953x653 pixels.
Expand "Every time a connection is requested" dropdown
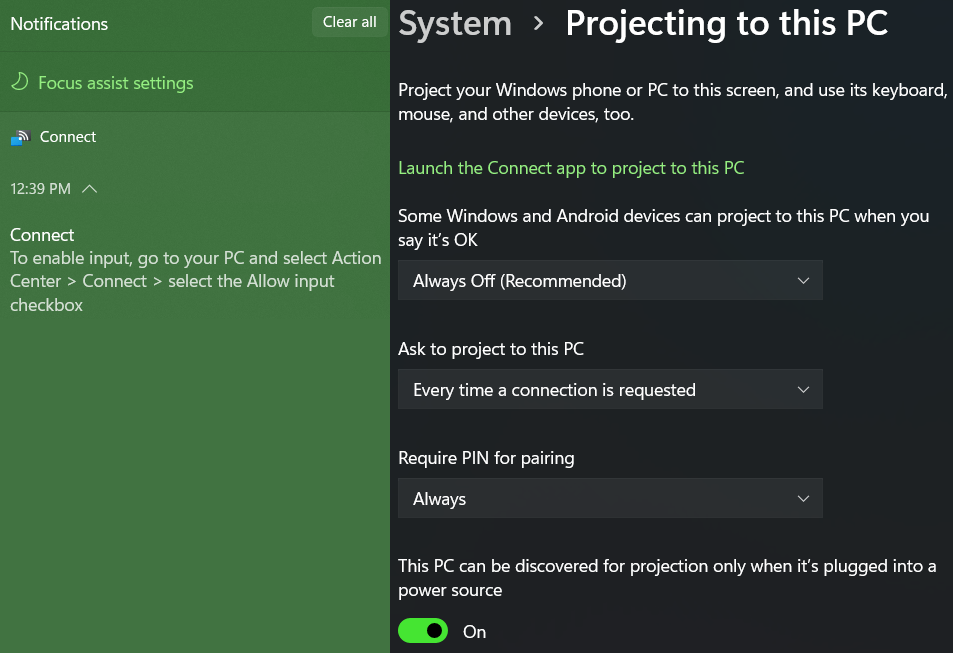pyautogui.click(x=610, y=390)
